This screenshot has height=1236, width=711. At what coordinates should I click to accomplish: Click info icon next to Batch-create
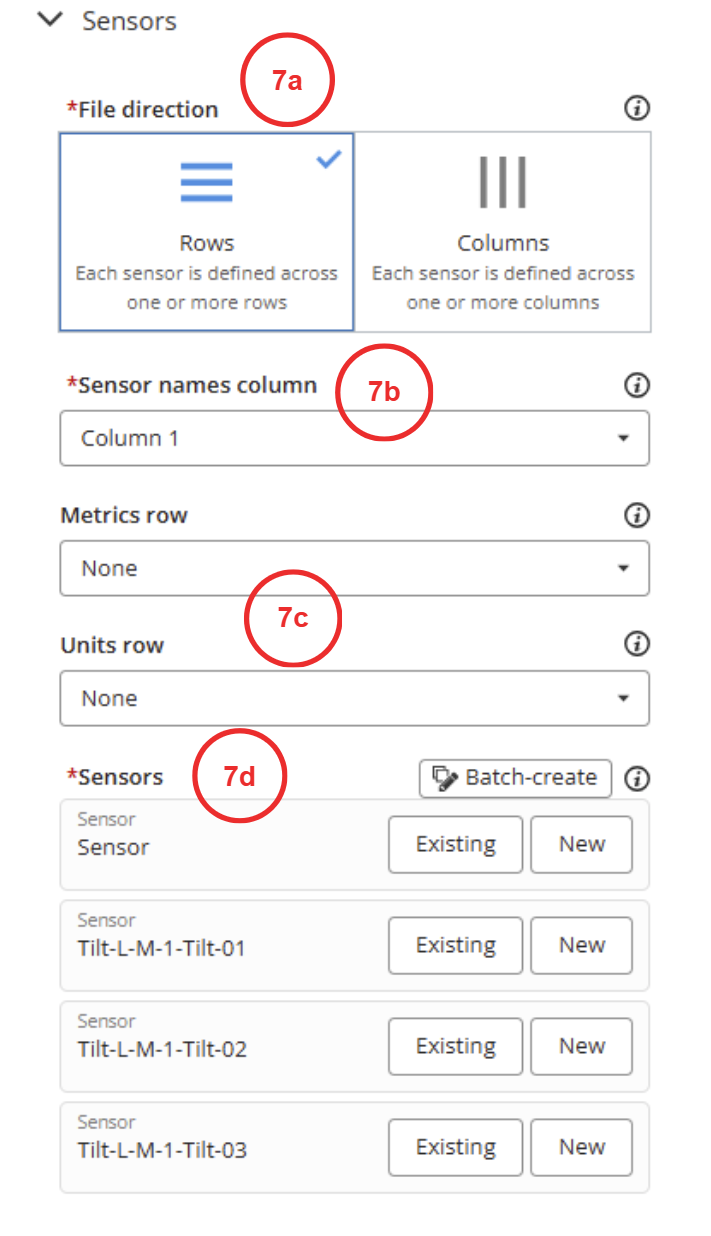637,778
